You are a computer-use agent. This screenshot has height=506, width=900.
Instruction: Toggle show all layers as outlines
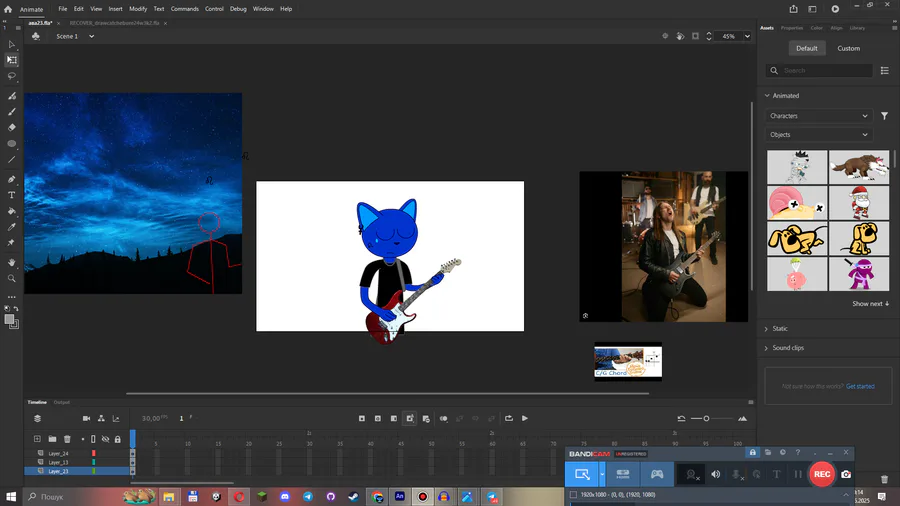click(x=94, y=439)
